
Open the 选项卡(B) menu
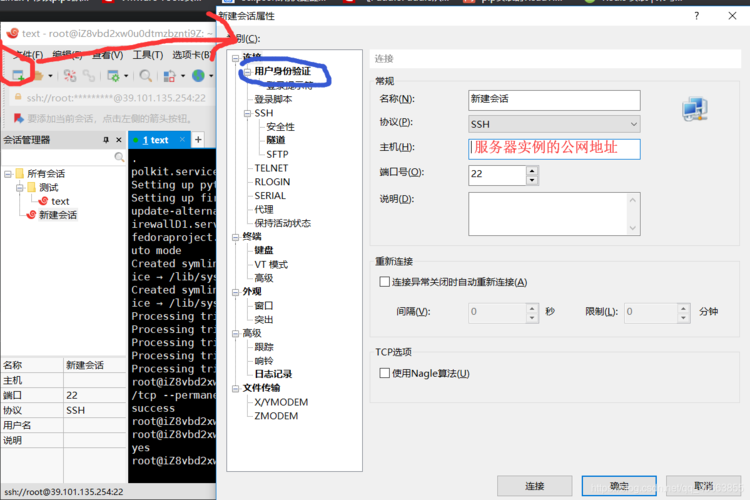click(191, 55)
